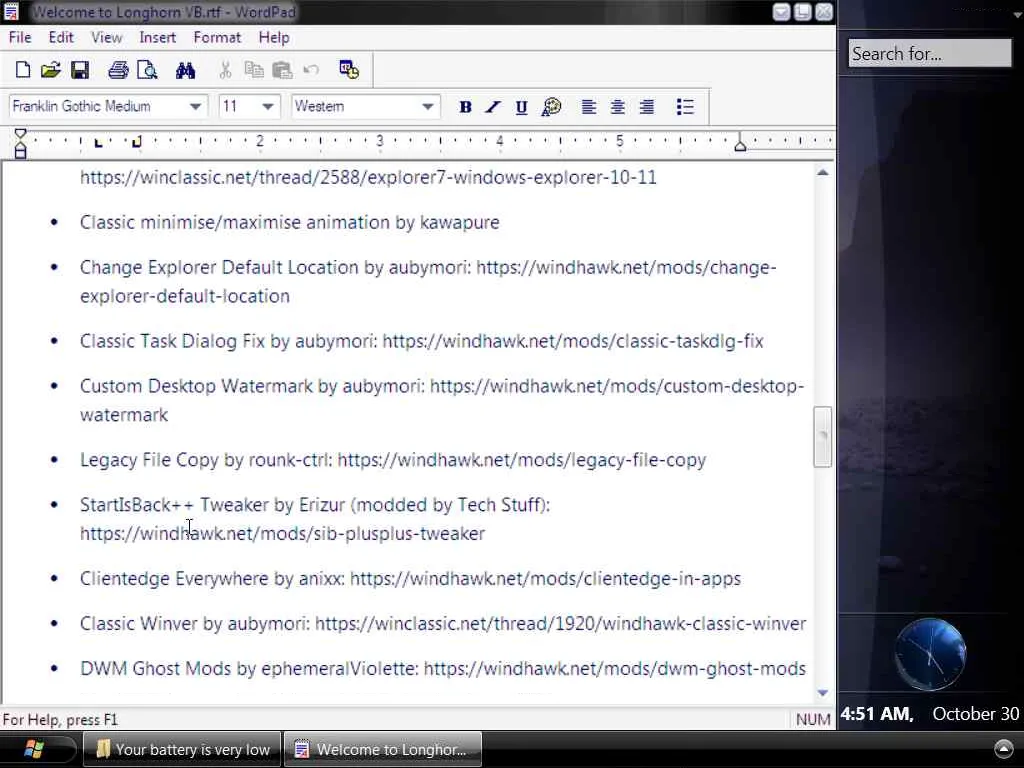
Task: Toggle bullet list formatting
Action: [685, 107]
